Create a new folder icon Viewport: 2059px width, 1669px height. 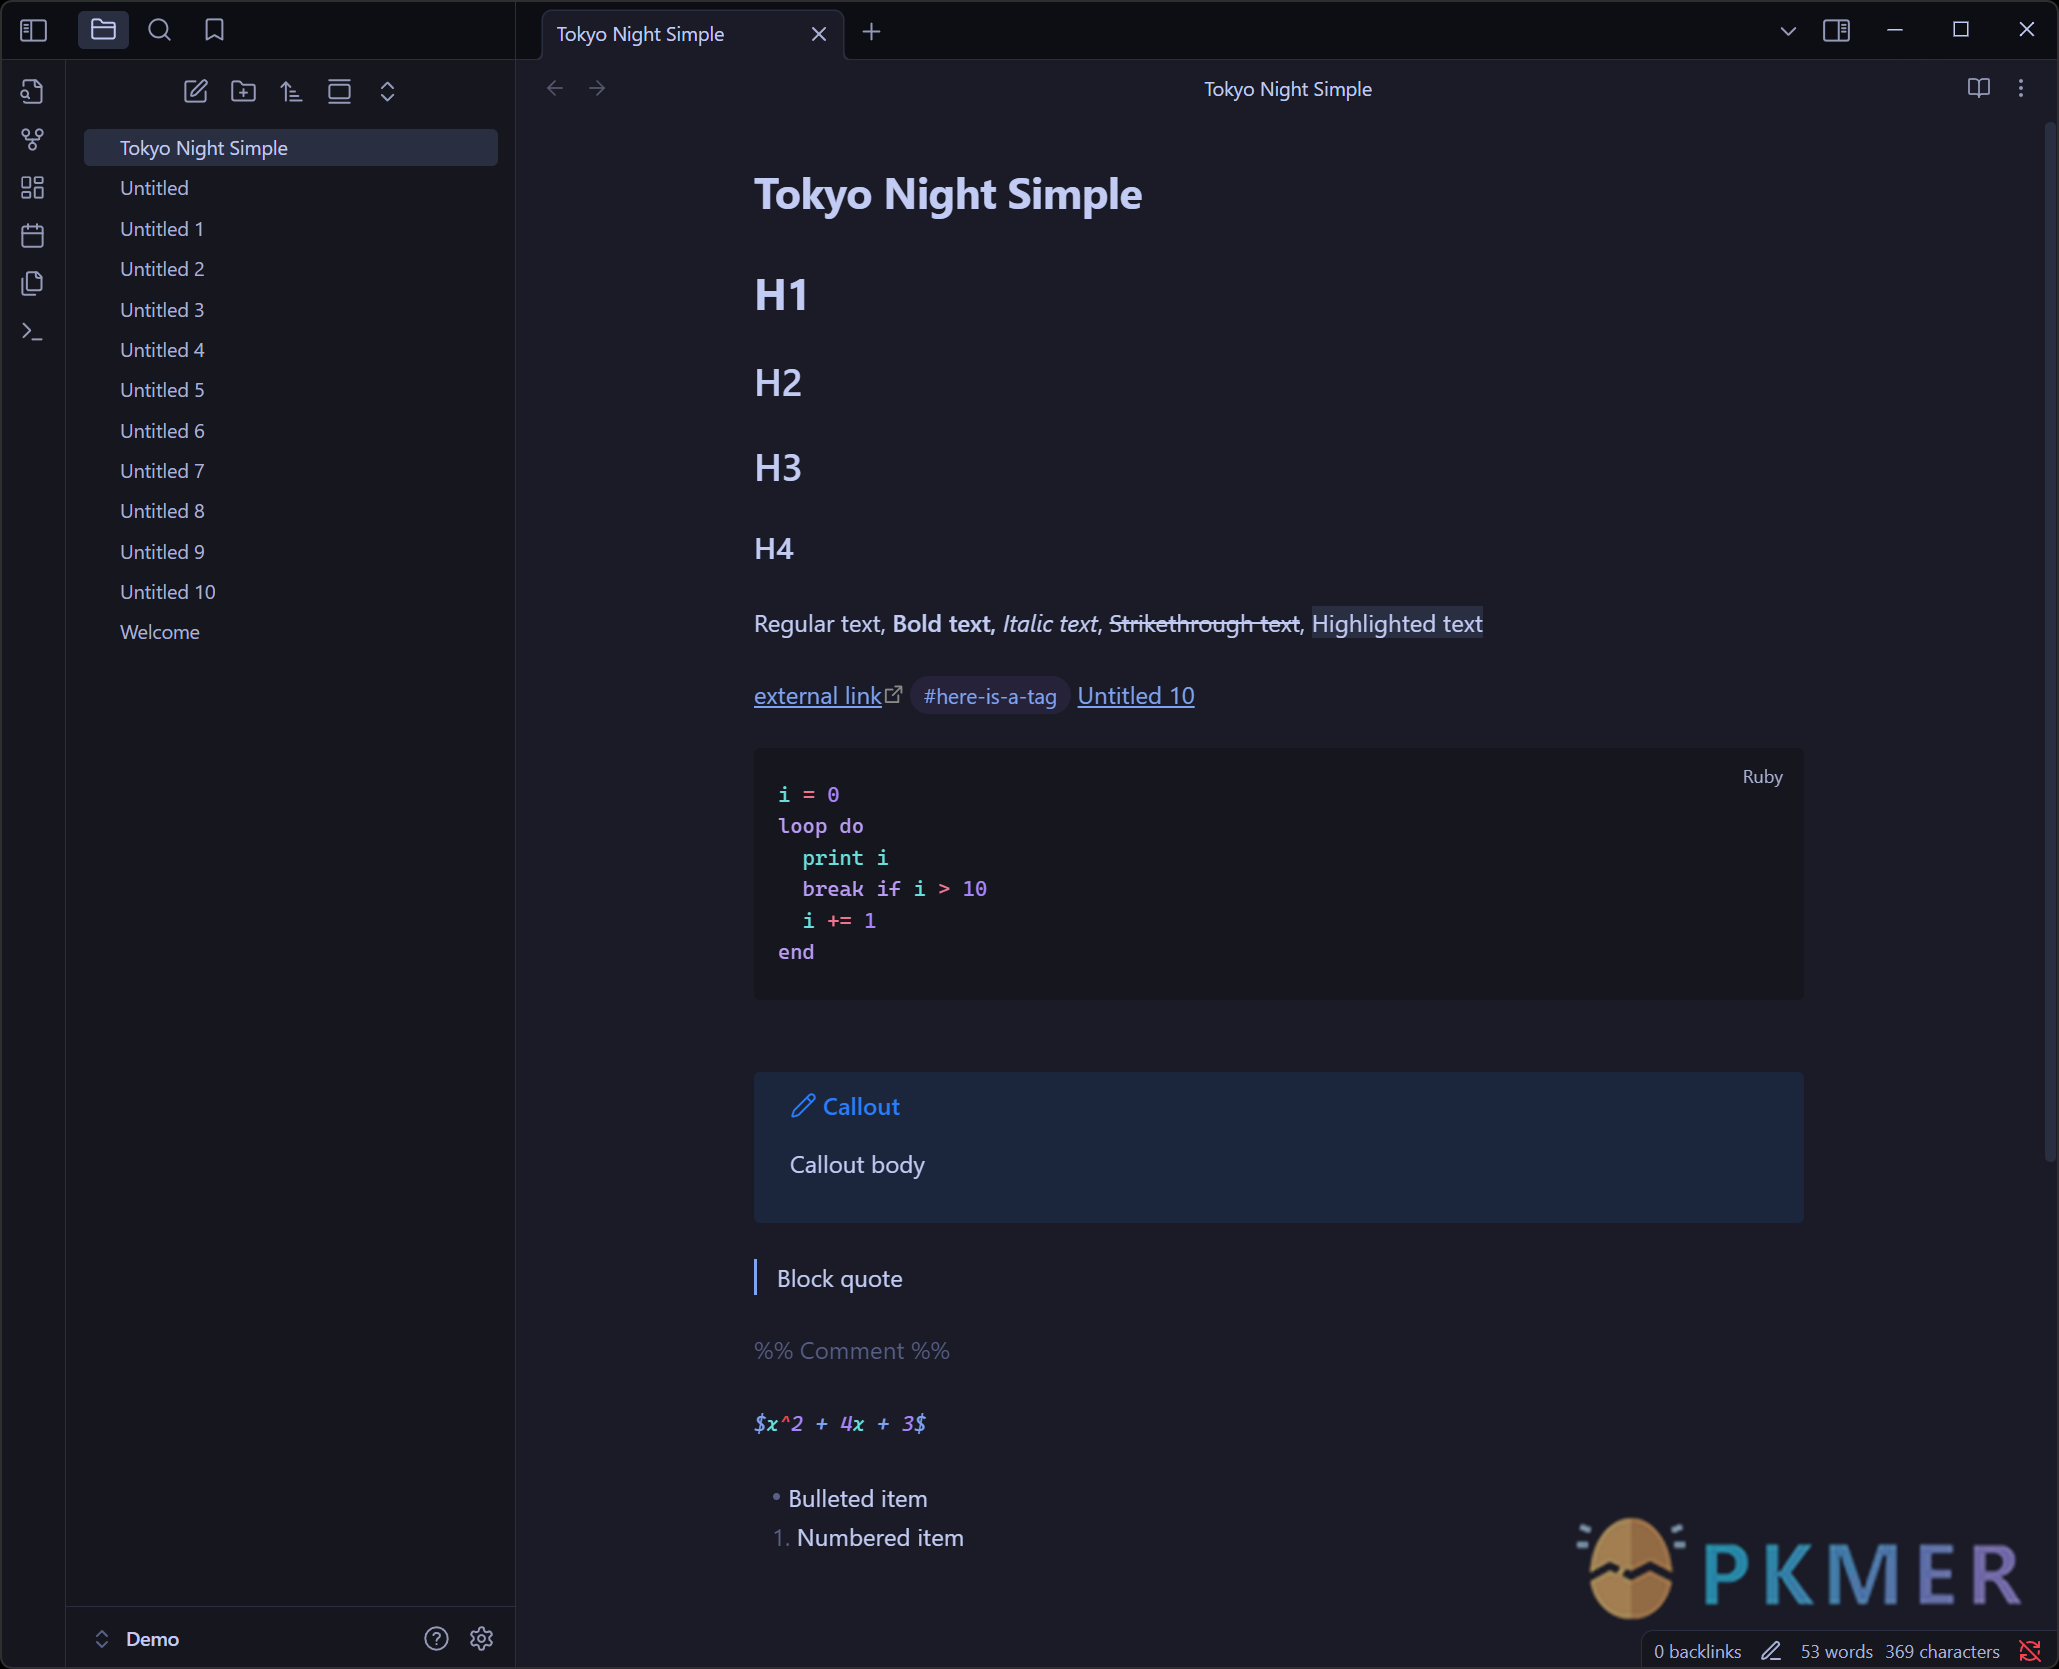tap(243, 91)
